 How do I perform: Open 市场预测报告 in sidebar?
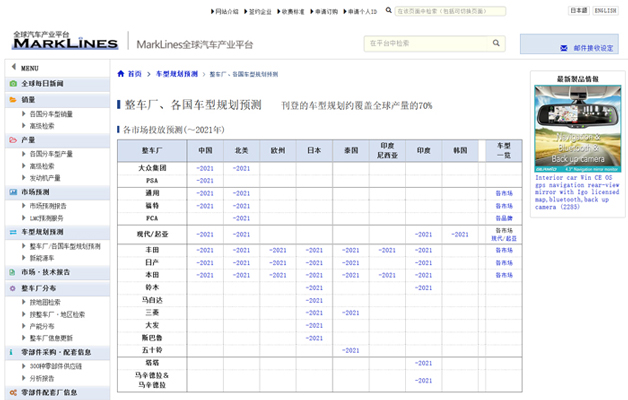click(x=48, y=206)
